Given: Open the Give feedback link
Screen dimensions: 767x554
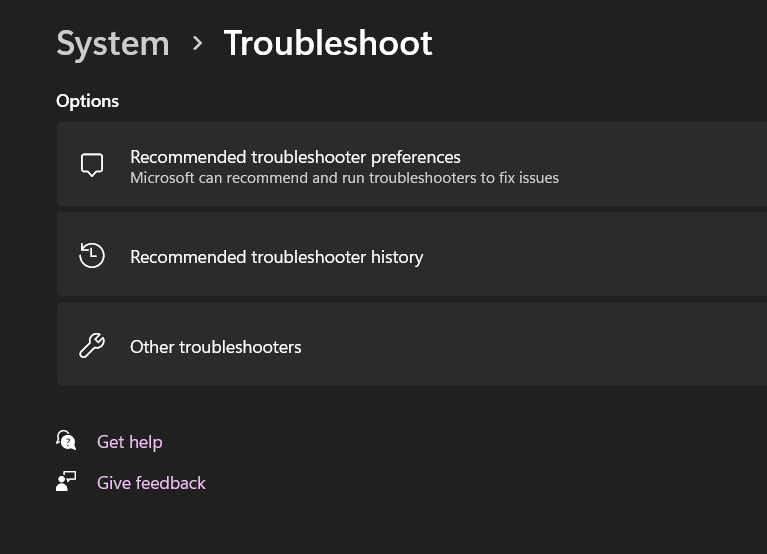Looking at the screenshot, I should 151,483.
